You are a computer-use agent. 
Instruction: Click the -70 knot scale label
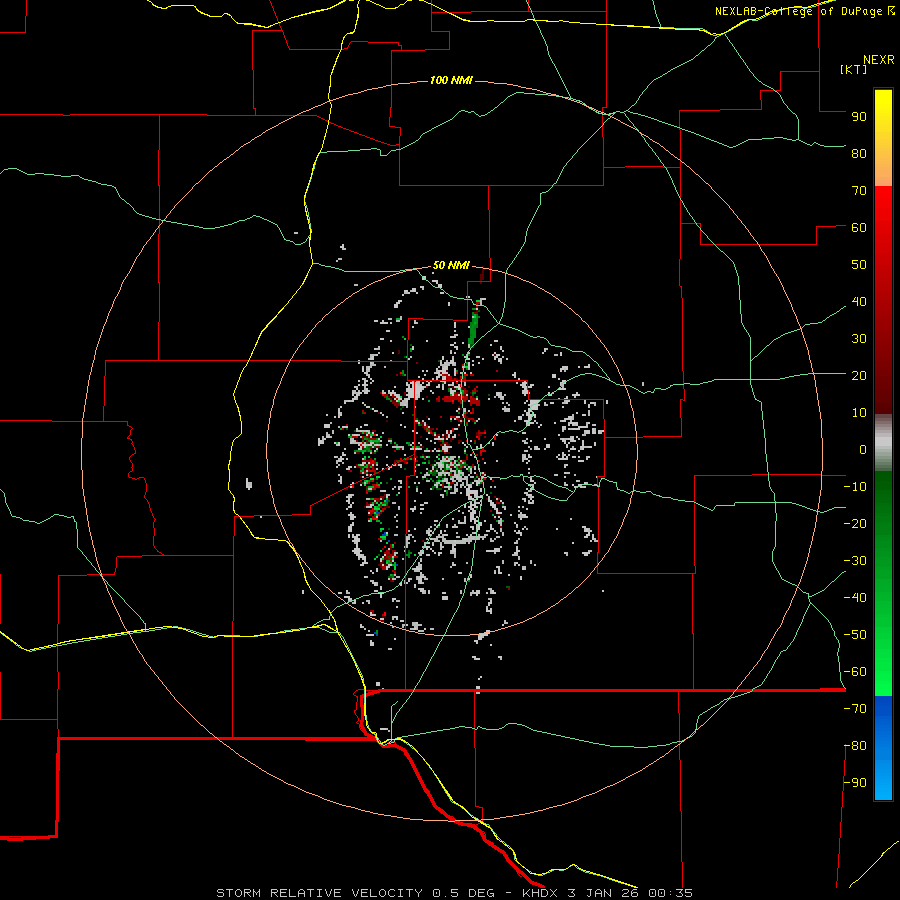[855, 709]
